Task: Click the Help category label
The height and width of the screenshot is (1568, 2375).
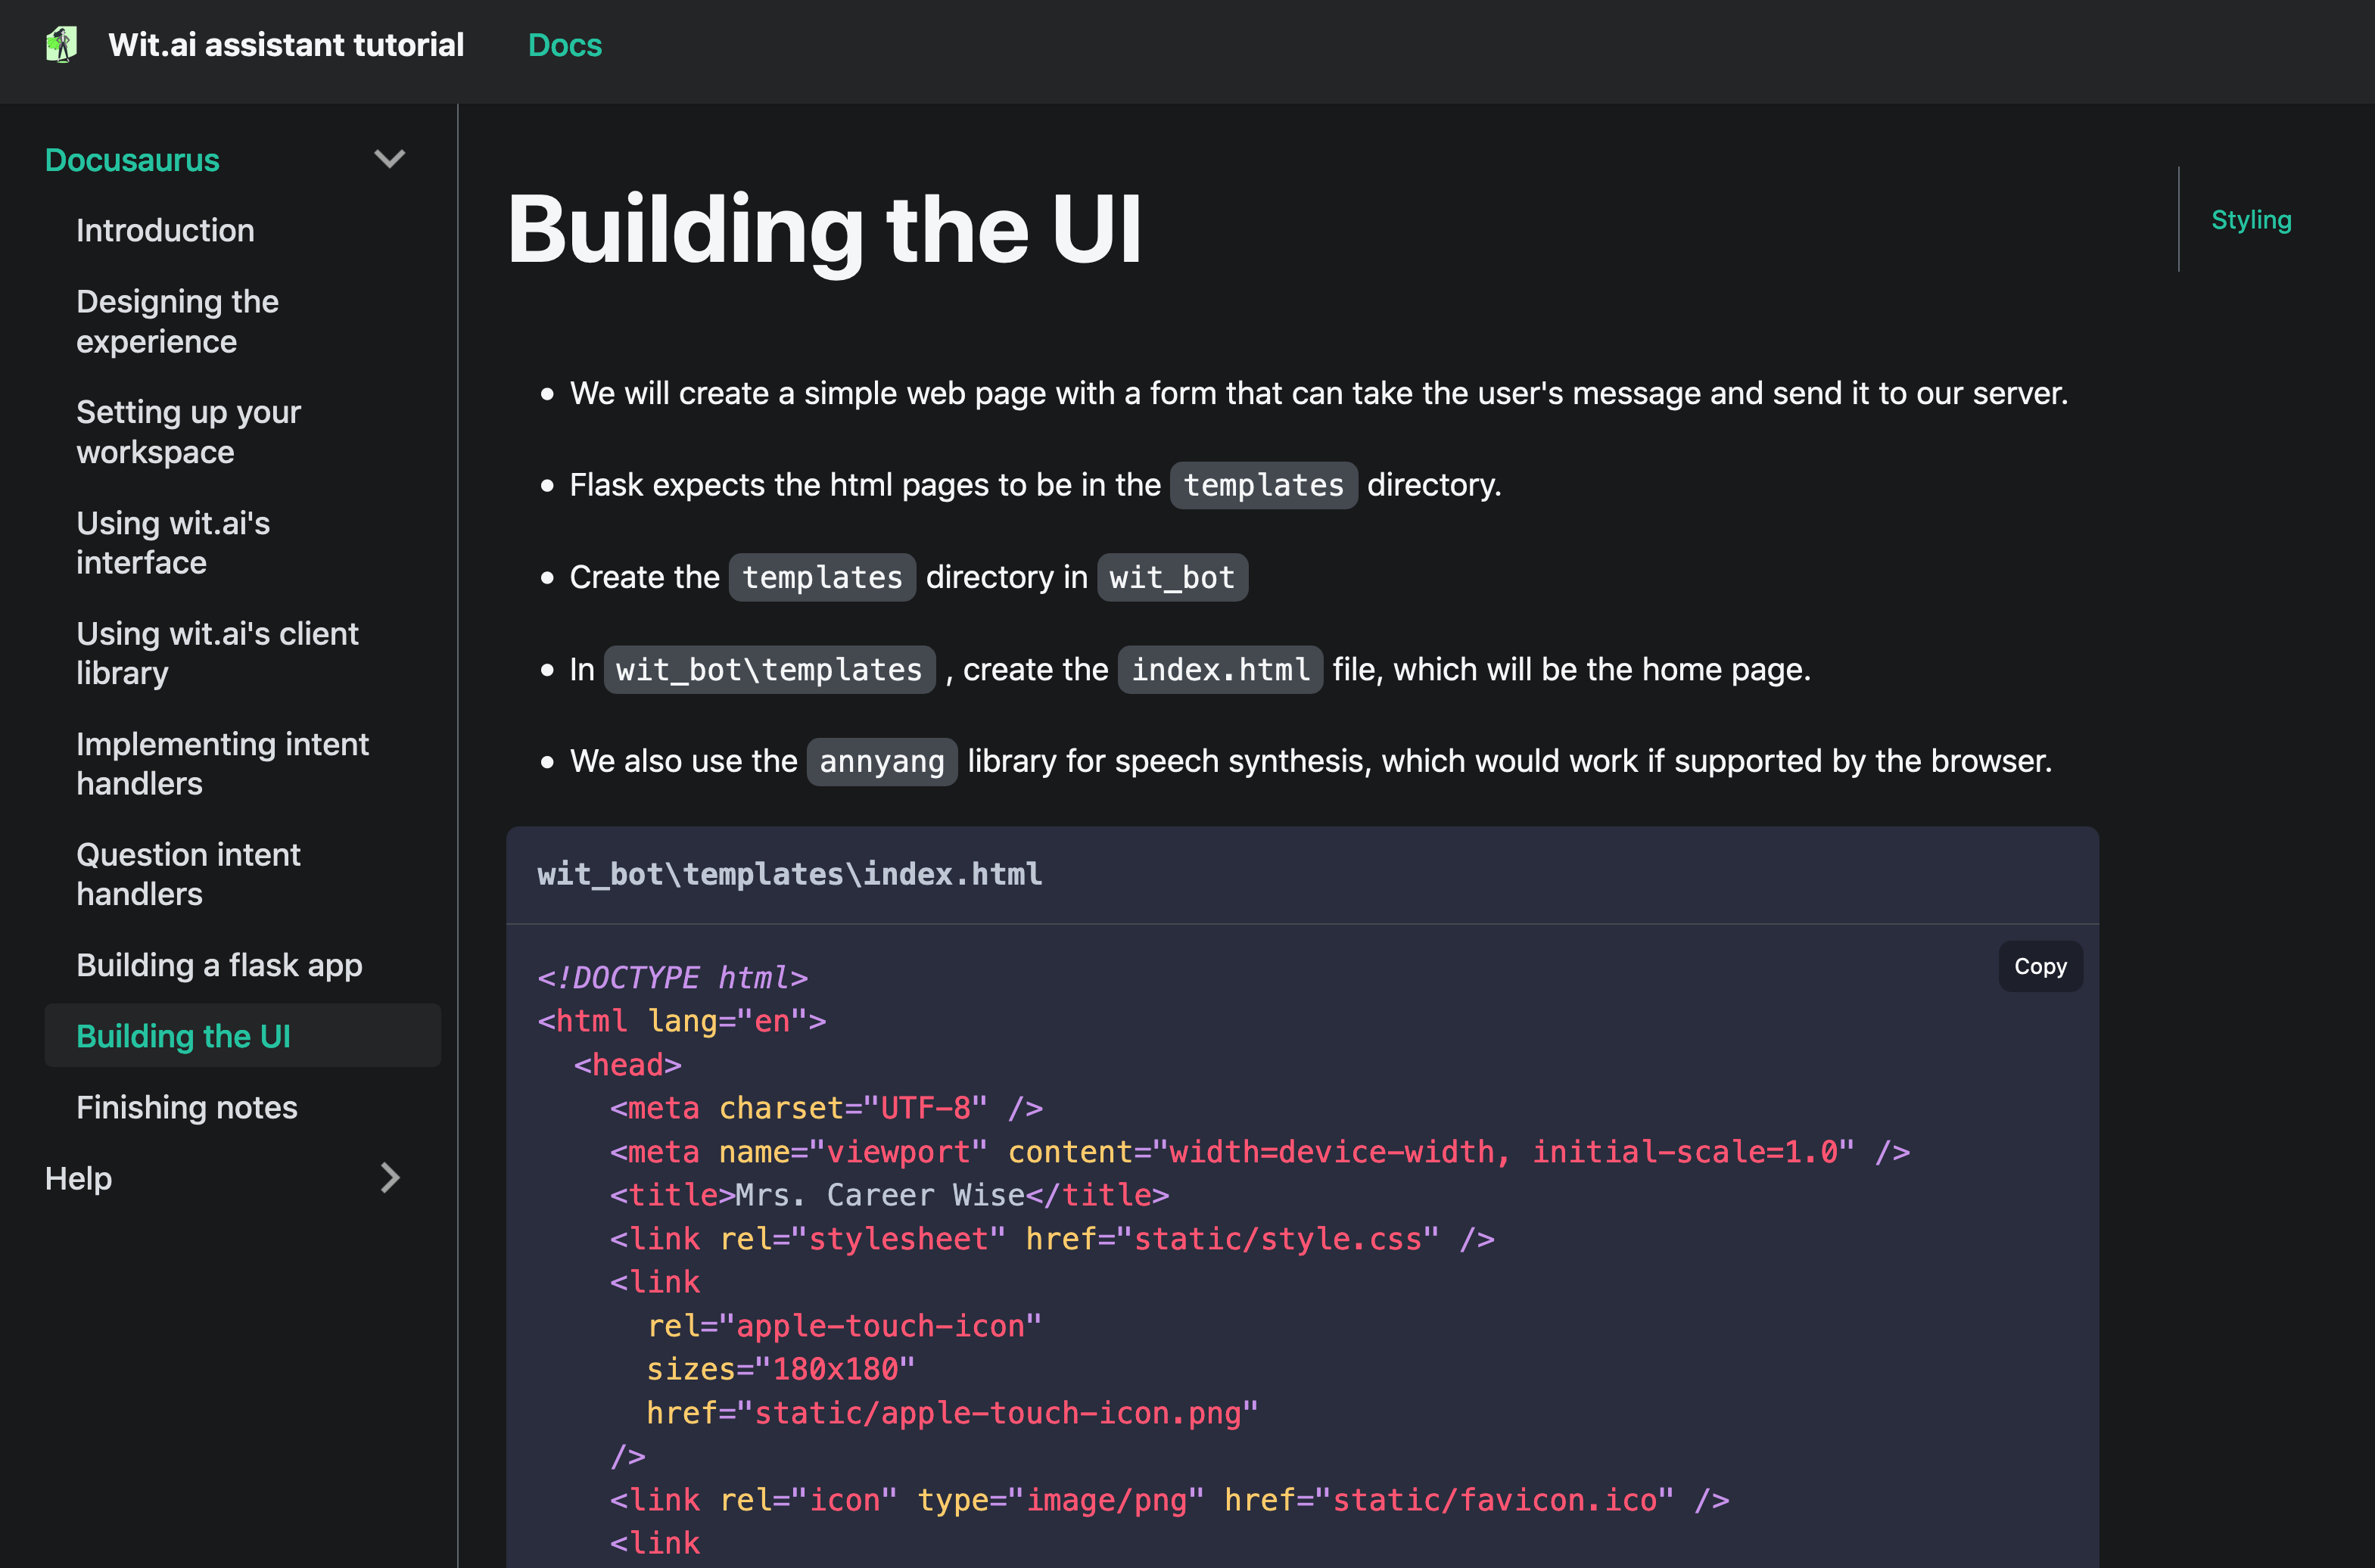Action: 78,1178
